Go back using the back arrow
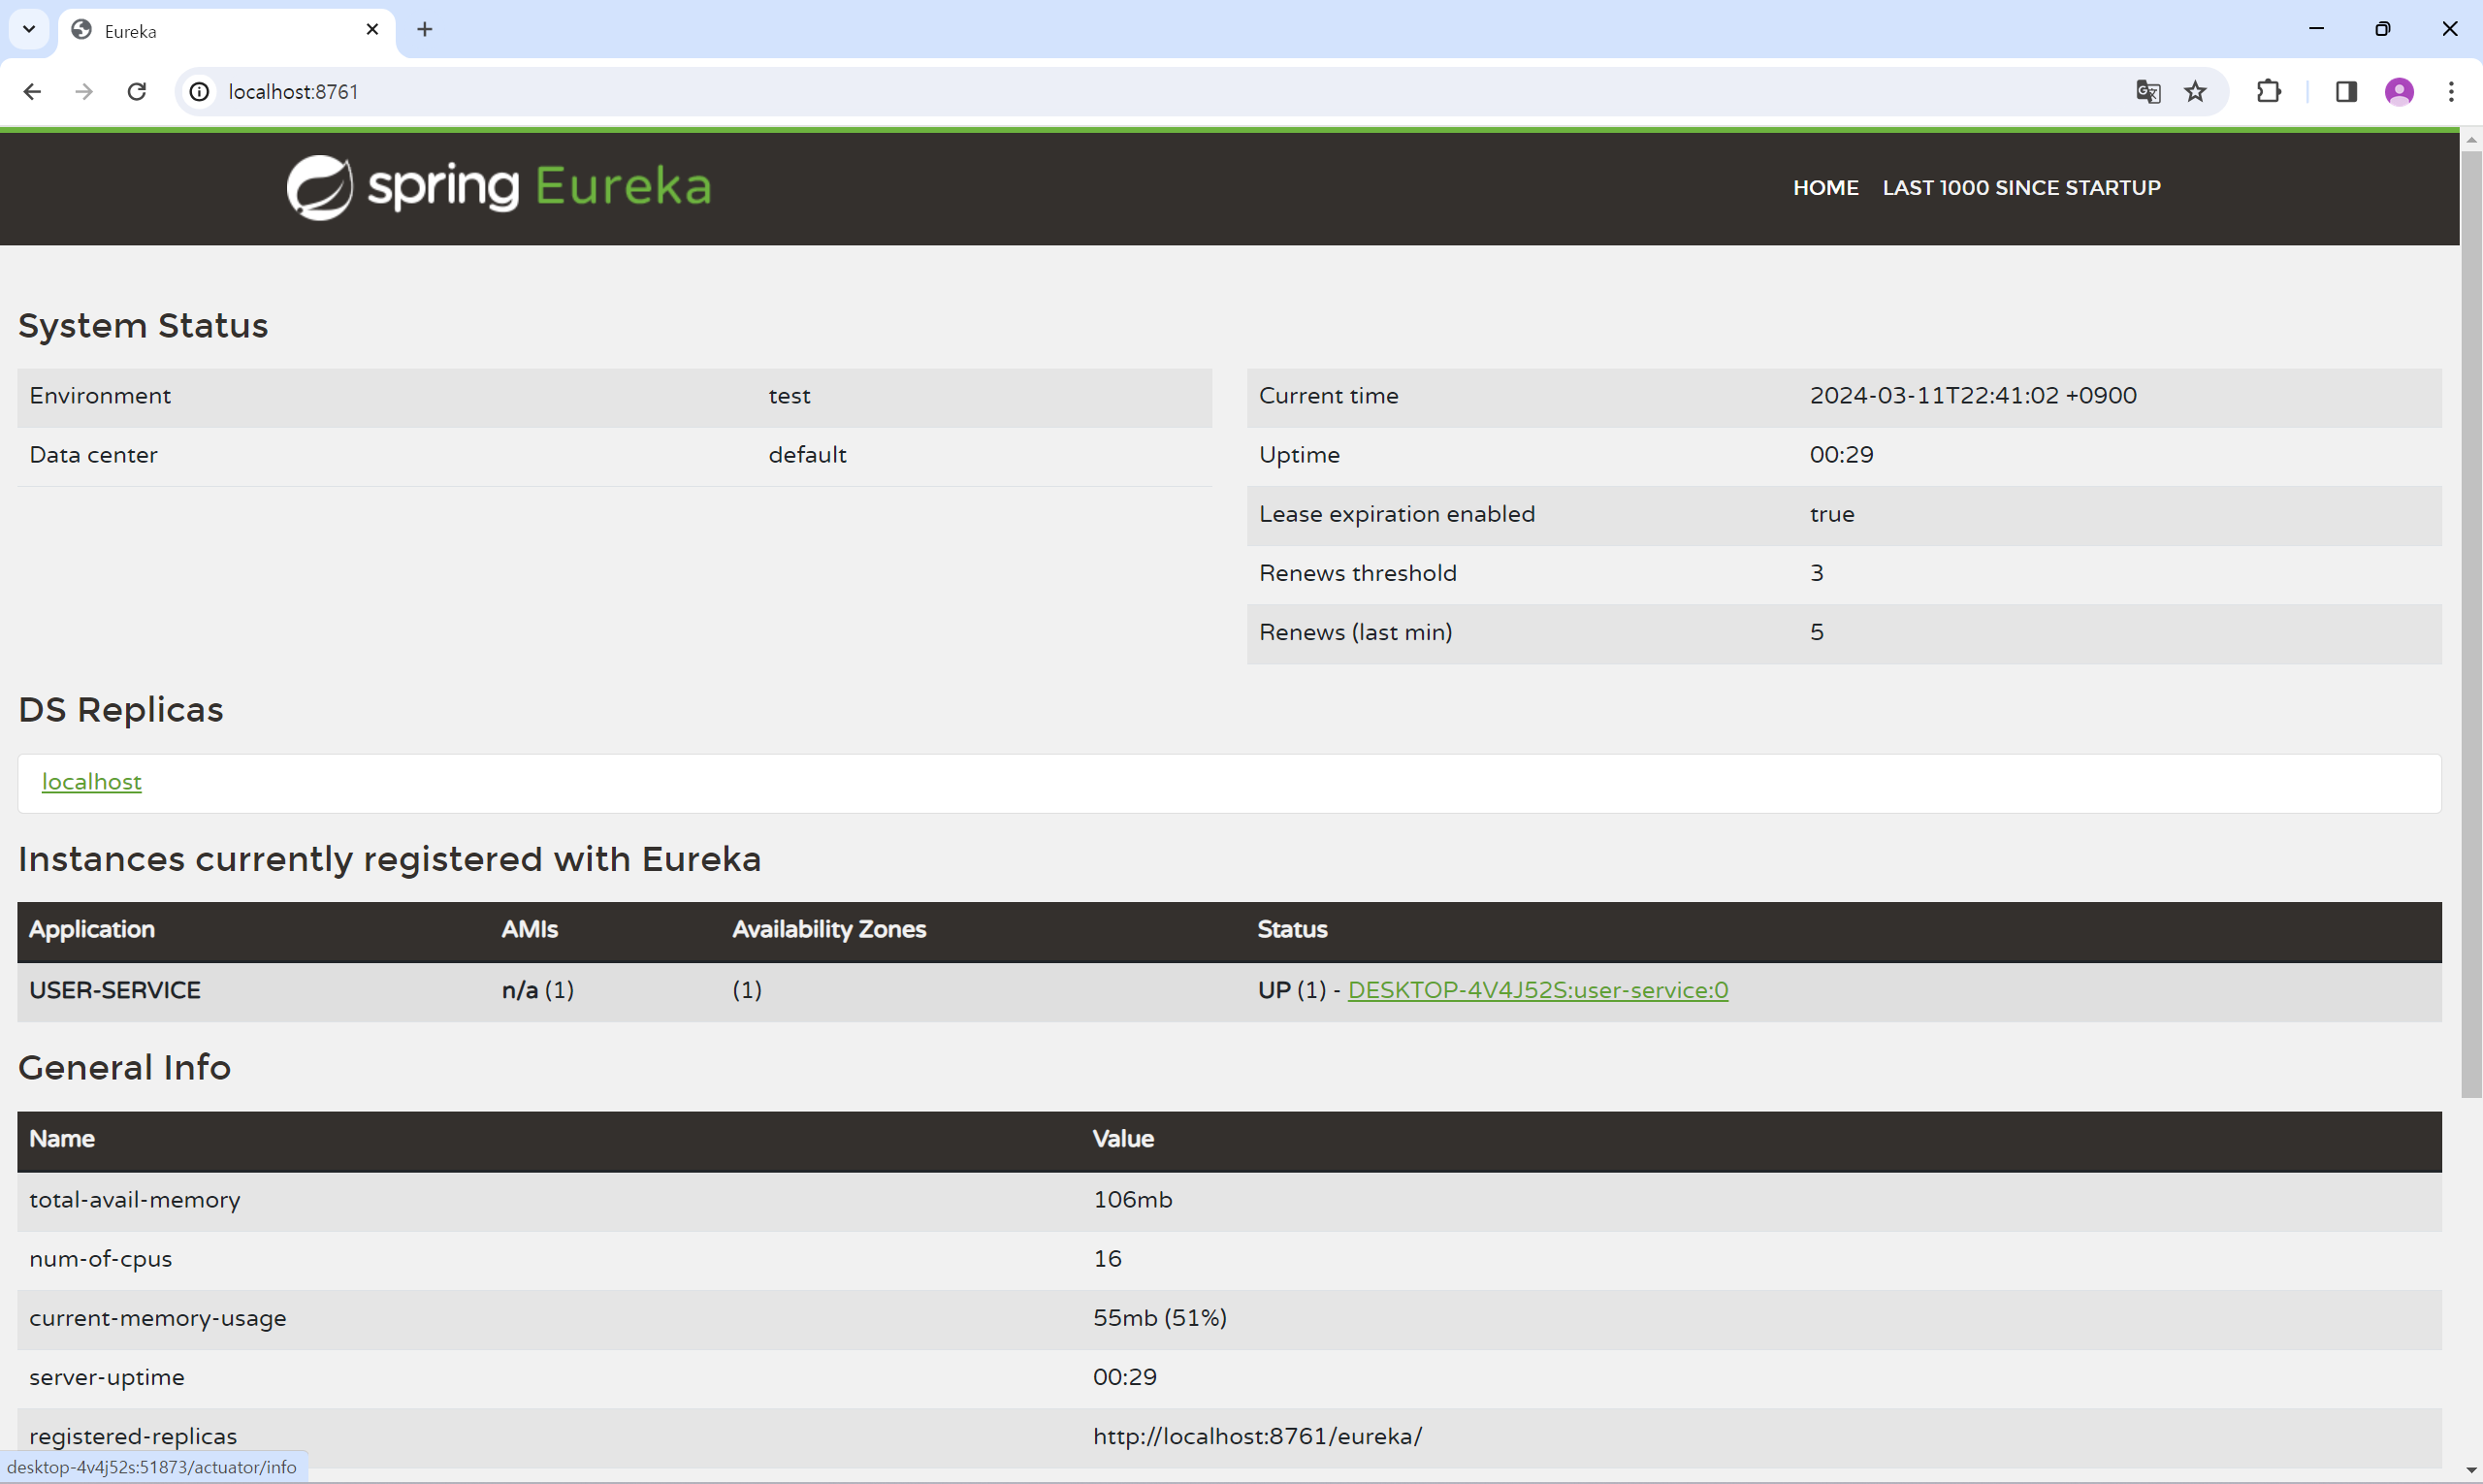Image resolution: width=2483 pixels, height=1484 pixels. pos(32,92)
